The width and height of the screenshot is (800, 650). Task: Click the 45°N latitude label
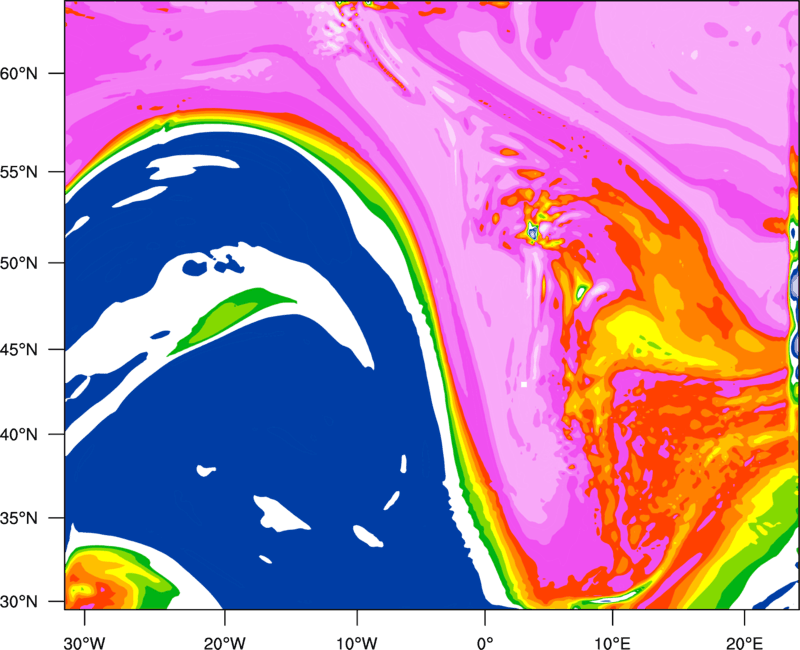click(19, 349)
